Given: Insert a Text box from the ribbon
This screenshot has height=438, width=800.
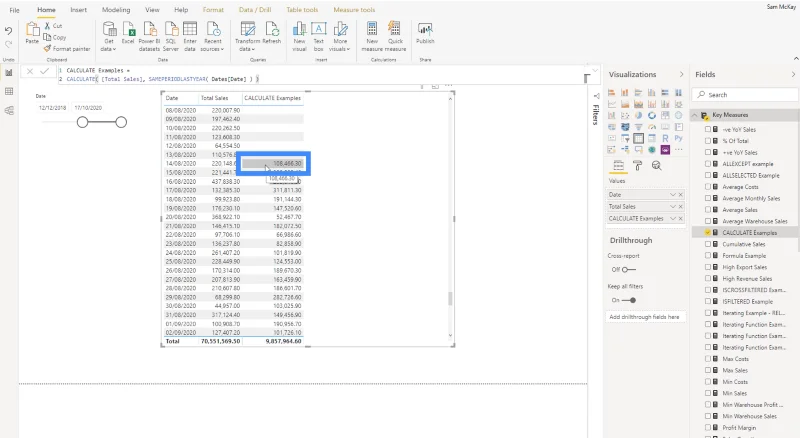Looking at the screenshot, I should point(319,36).
